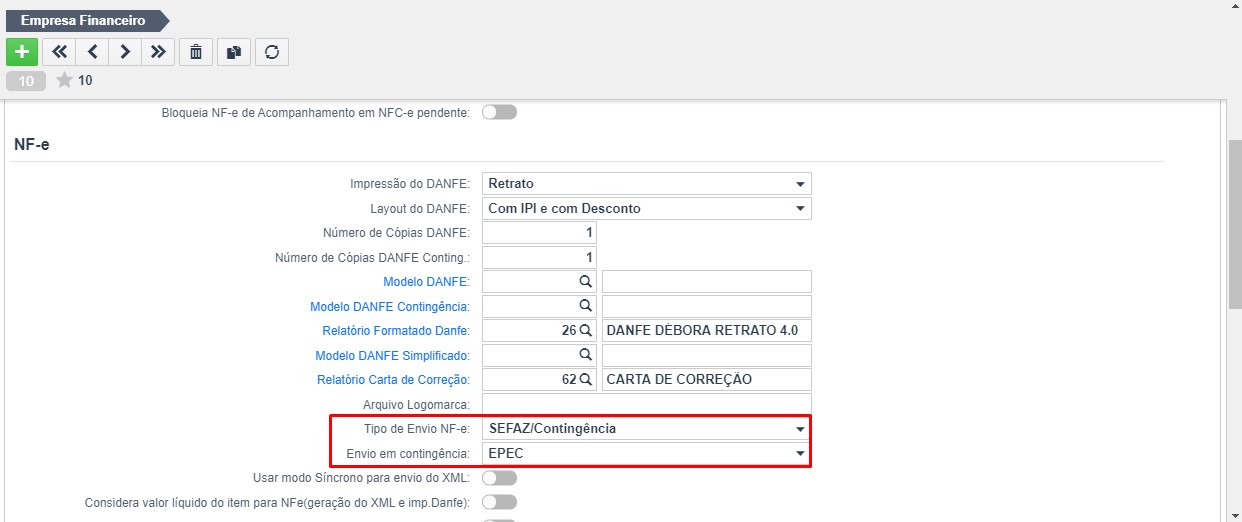This screenshot has height=522, width=1242.
Task: Open search magnifier for Relatório Formatado Danfe
Action: tap(586, 331)
